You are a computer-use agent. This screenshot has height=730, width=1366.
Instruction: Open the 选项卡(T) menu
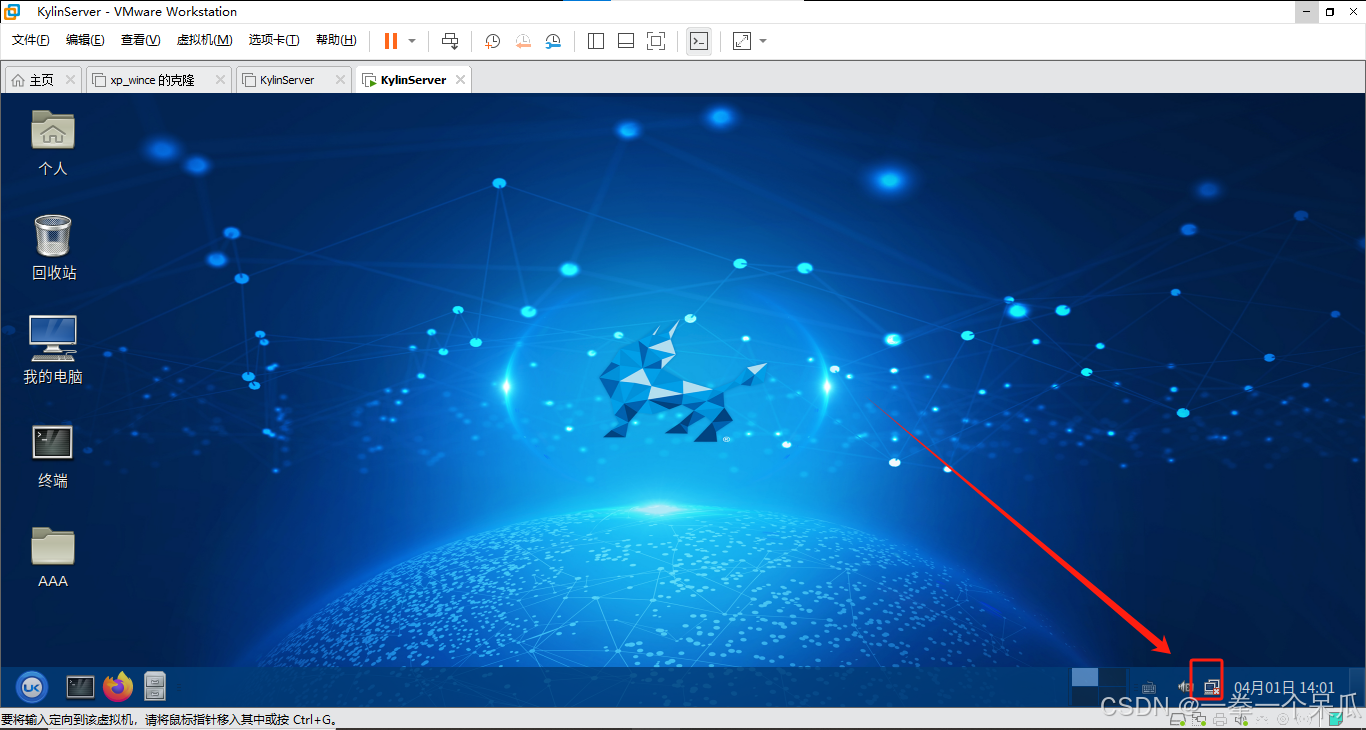click(274, 41)
